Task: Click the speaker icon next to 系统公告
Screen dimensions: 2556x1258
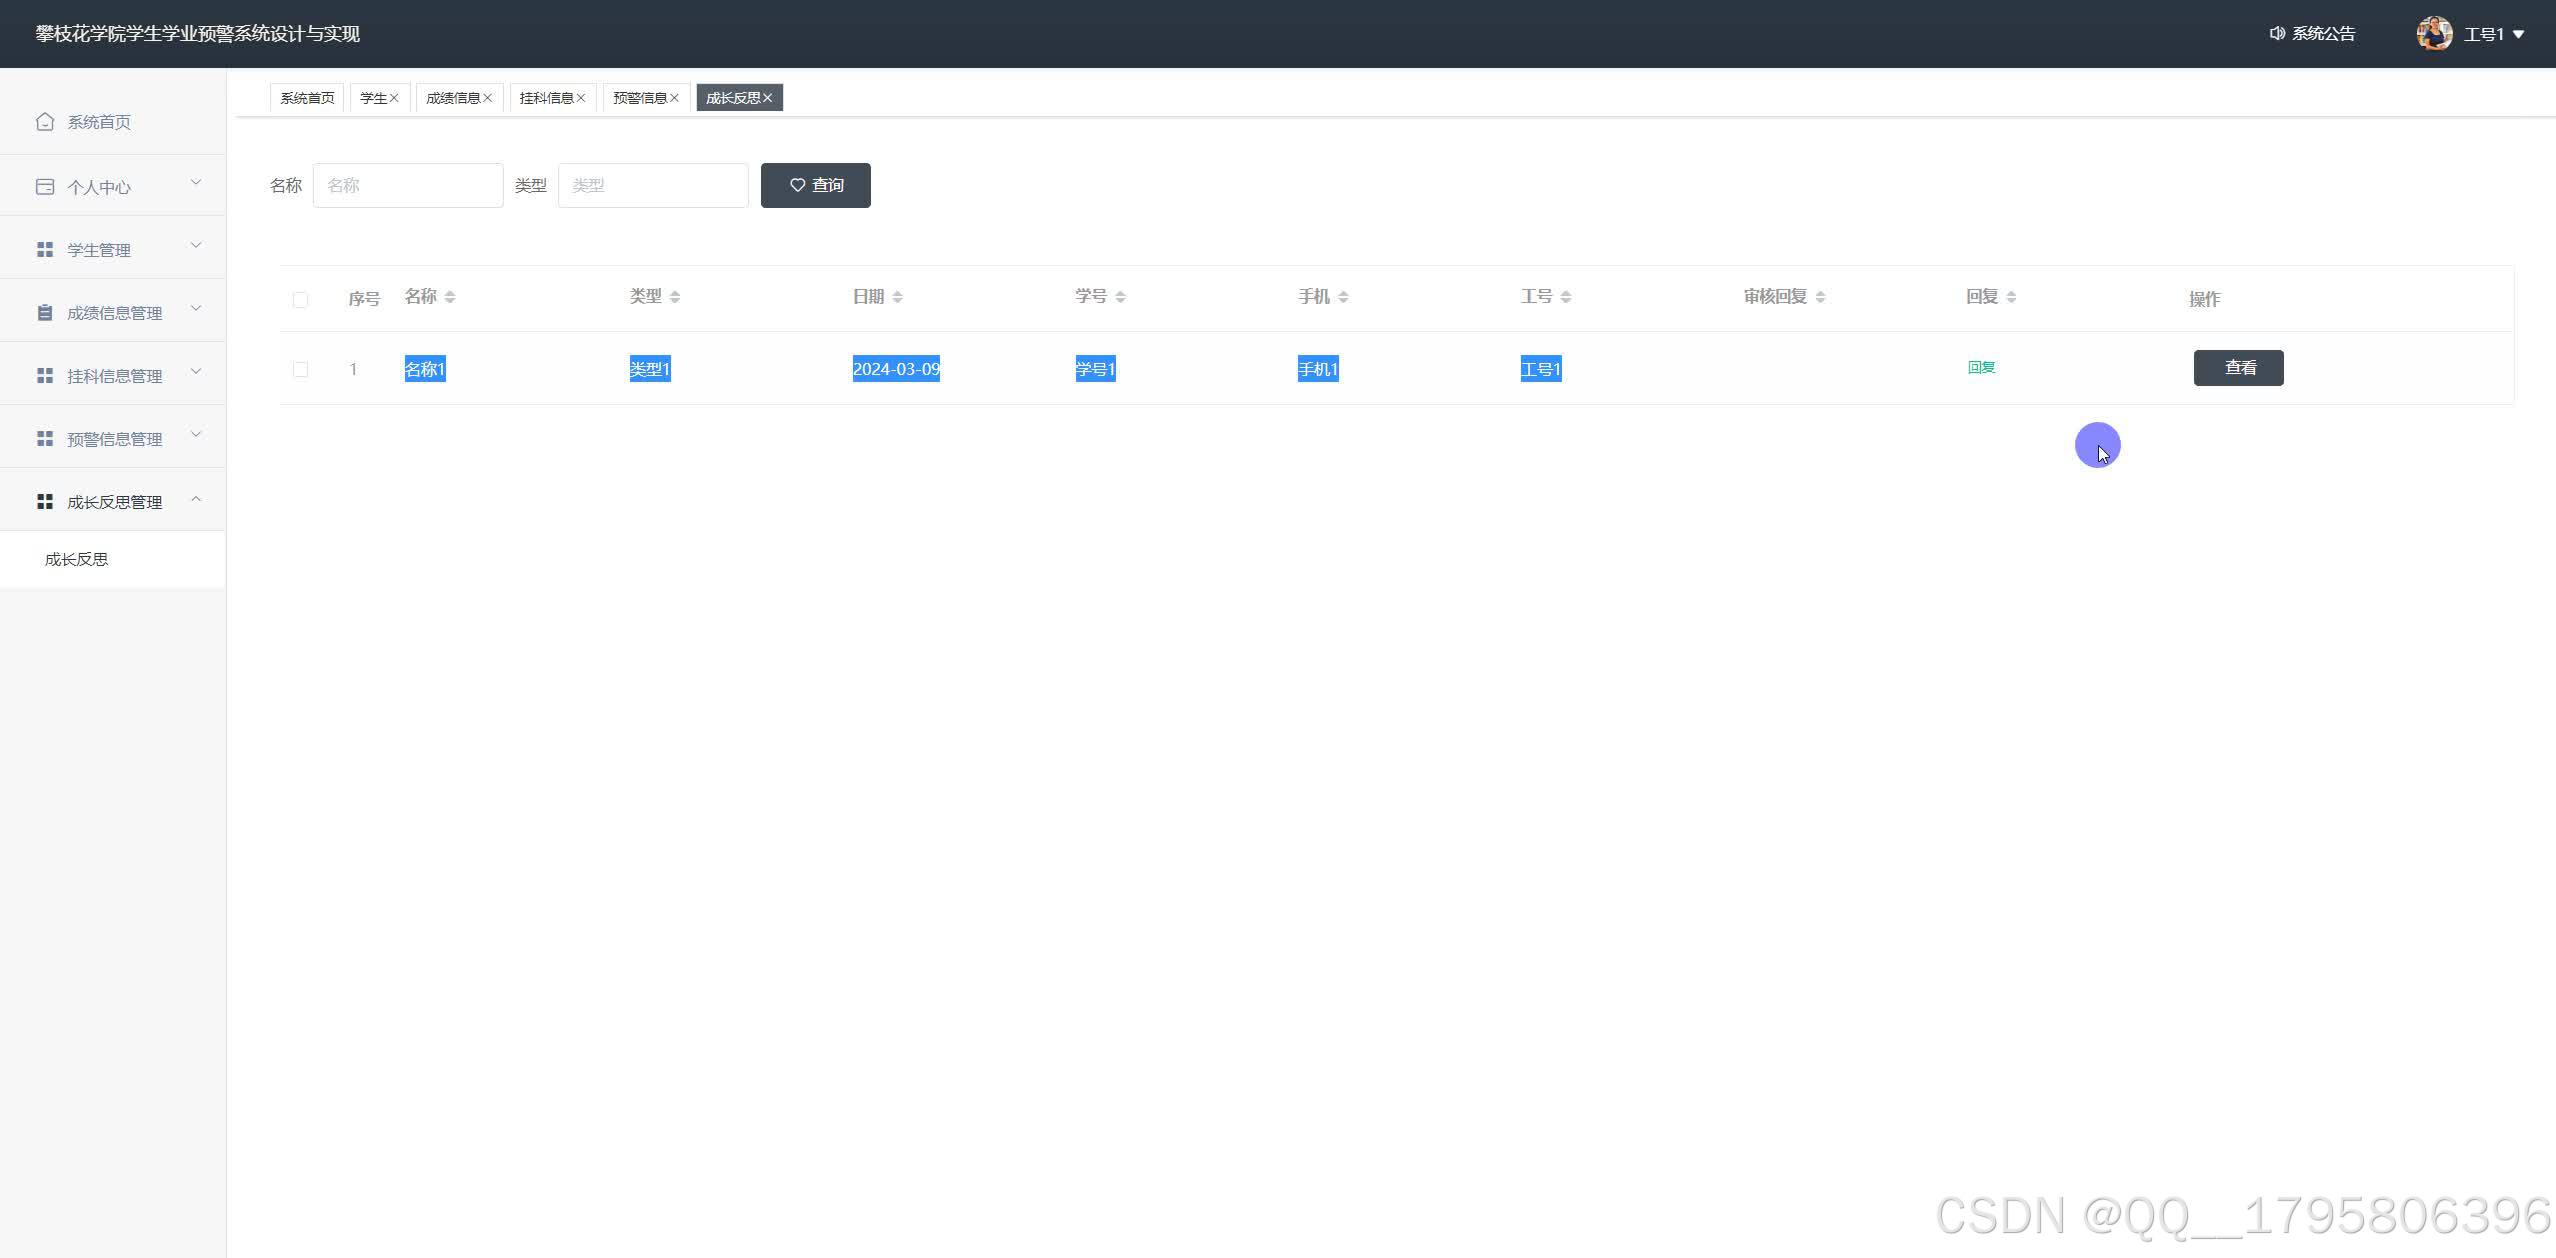Action: point(2277,34)
